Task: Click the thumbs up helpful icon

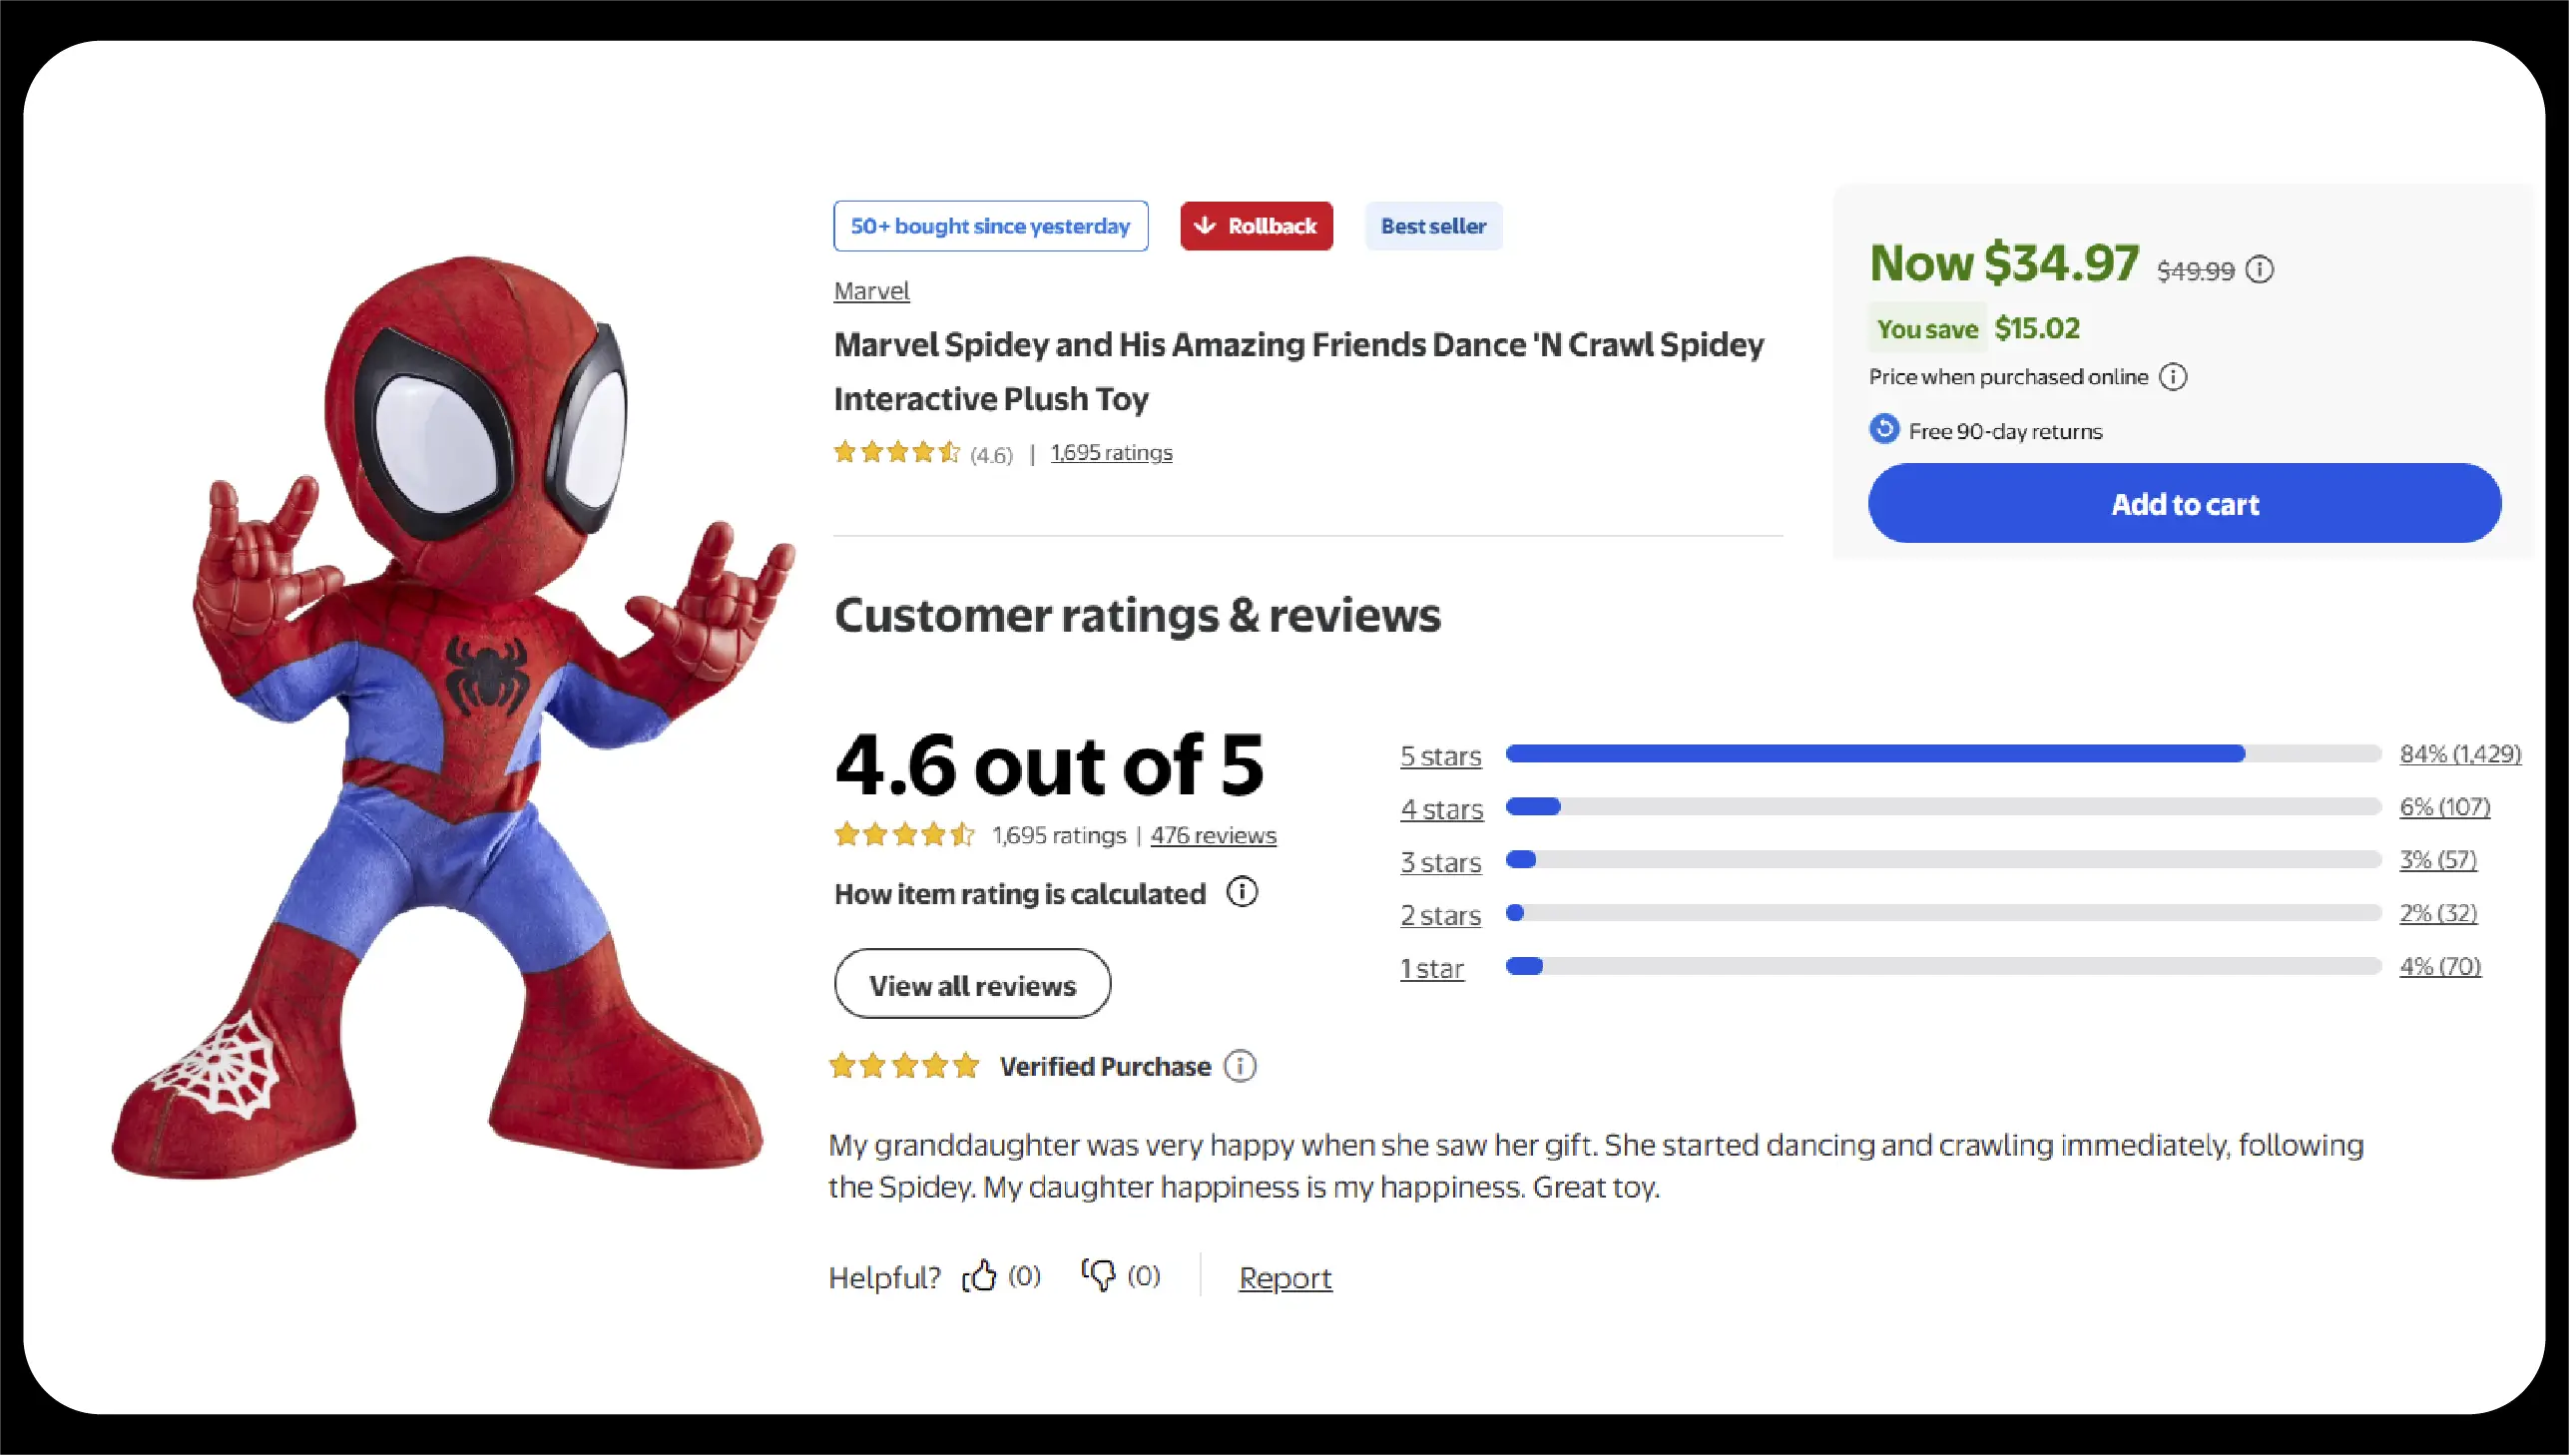Action: [x=980, y=1276]
